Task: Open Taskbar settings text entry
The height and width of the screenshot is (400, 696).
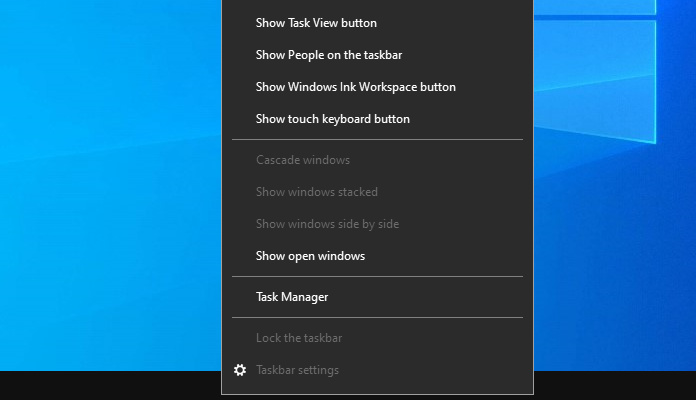Action: [297, 370]
